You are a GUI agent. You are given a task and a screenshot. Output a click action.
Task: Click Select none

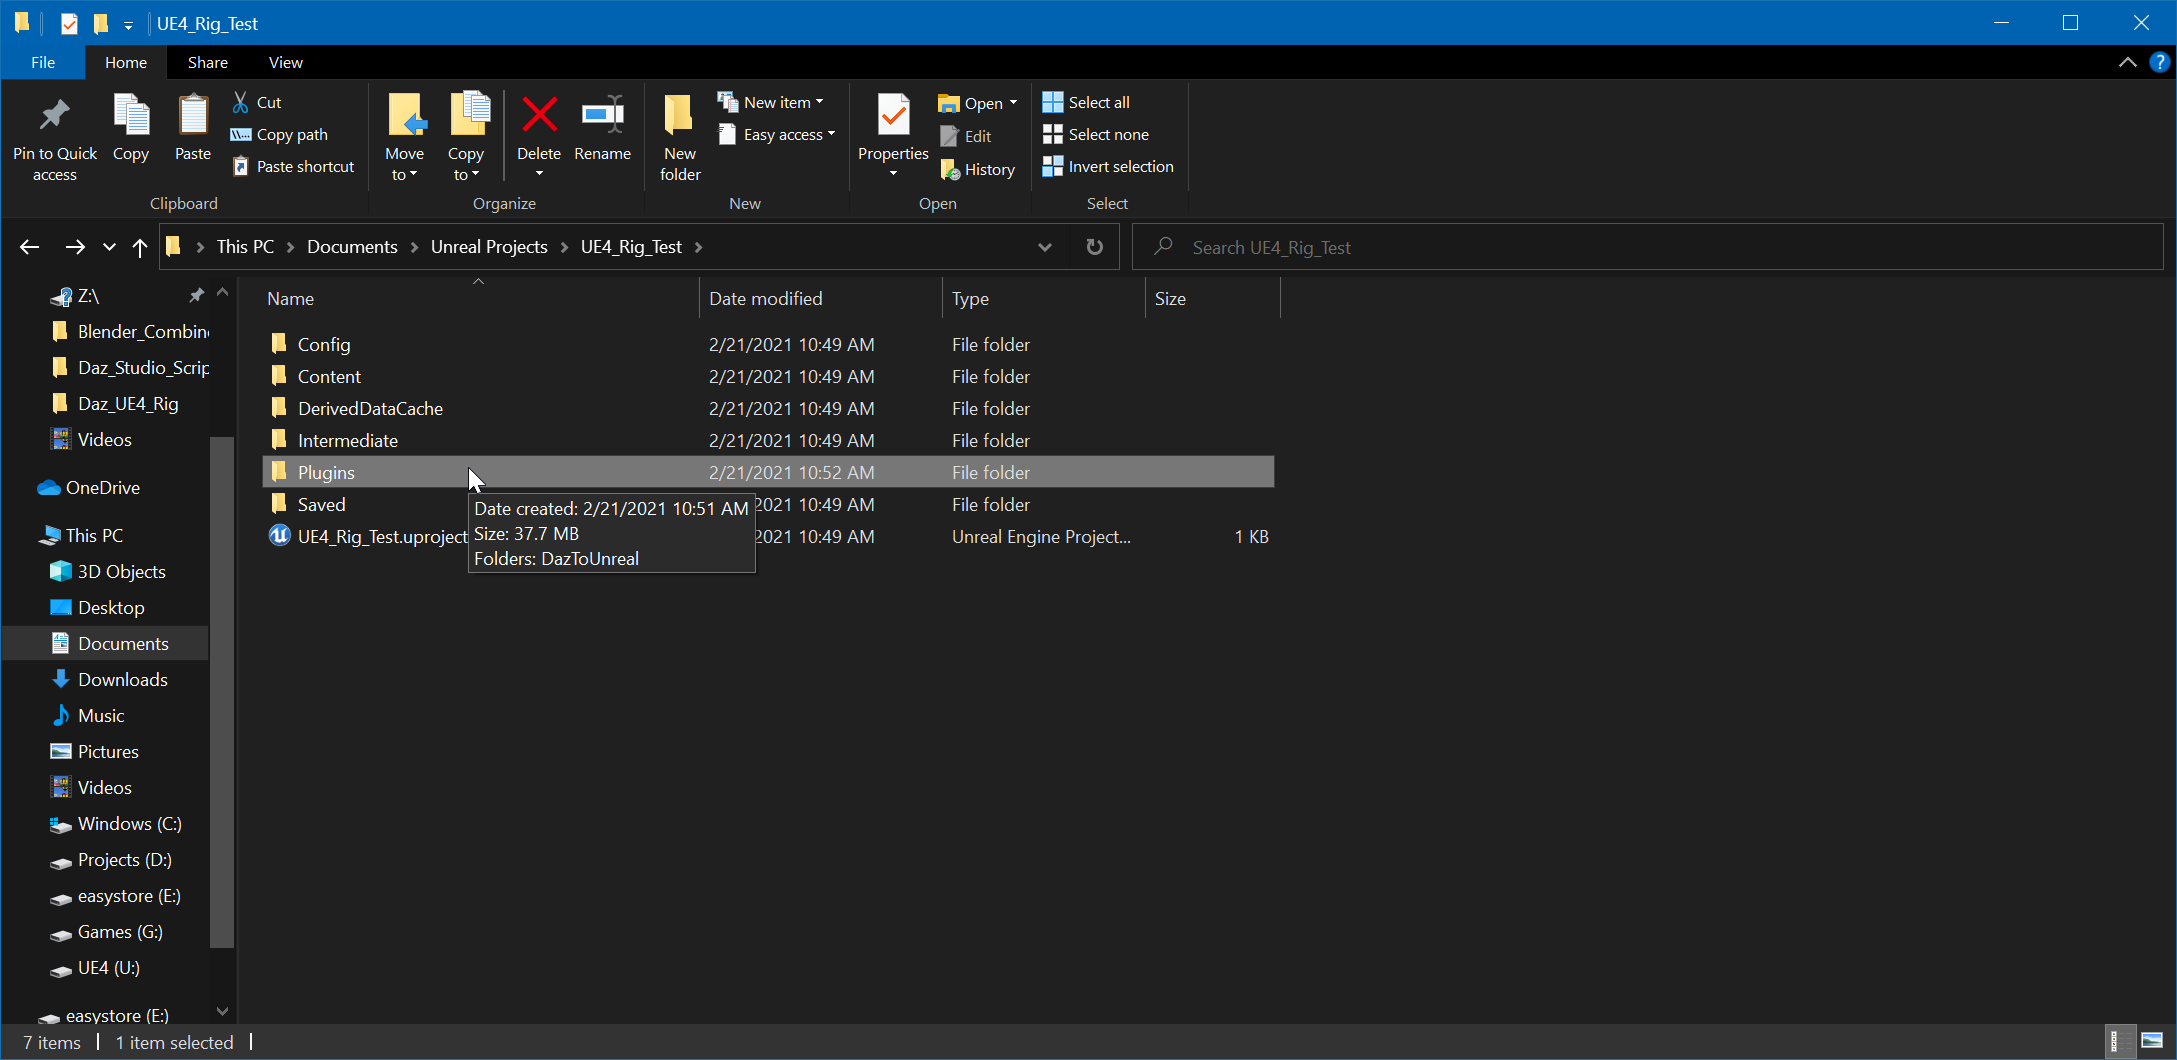tap(1096, 134)
